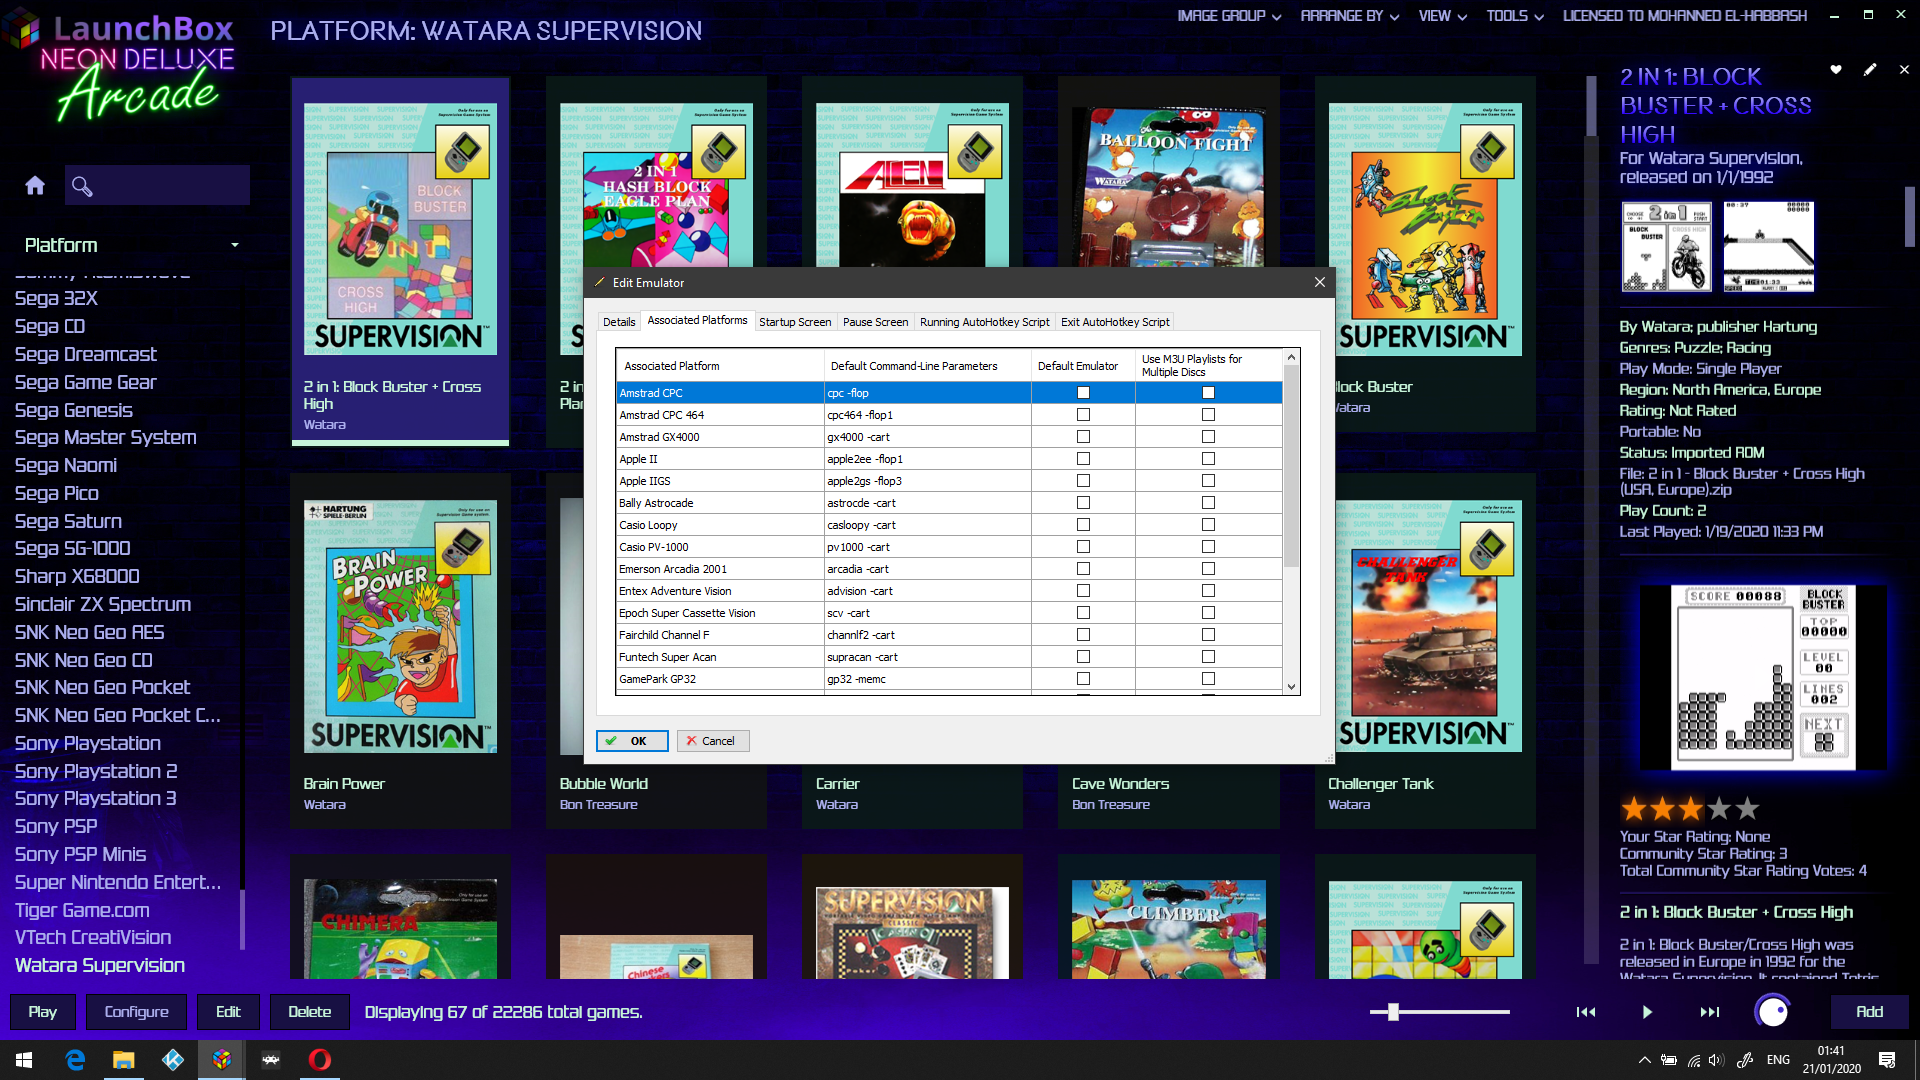Rate game with fifth star
Image resolution: width=1920 pixels, height=1080 pixels.
pyautogui.click(x=1747, y=808)
